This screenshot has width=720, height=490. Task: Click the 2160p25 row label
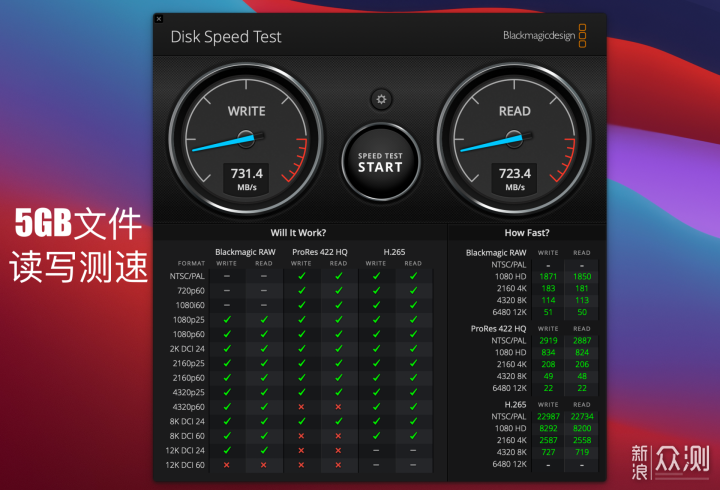pos(189,363)
